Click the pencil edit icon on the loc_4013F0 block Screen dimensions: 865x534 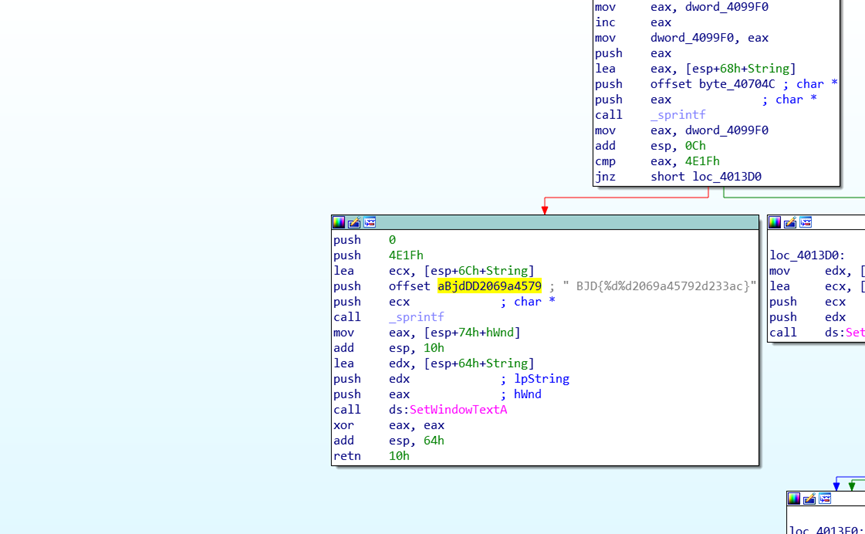tap(809, 499)
